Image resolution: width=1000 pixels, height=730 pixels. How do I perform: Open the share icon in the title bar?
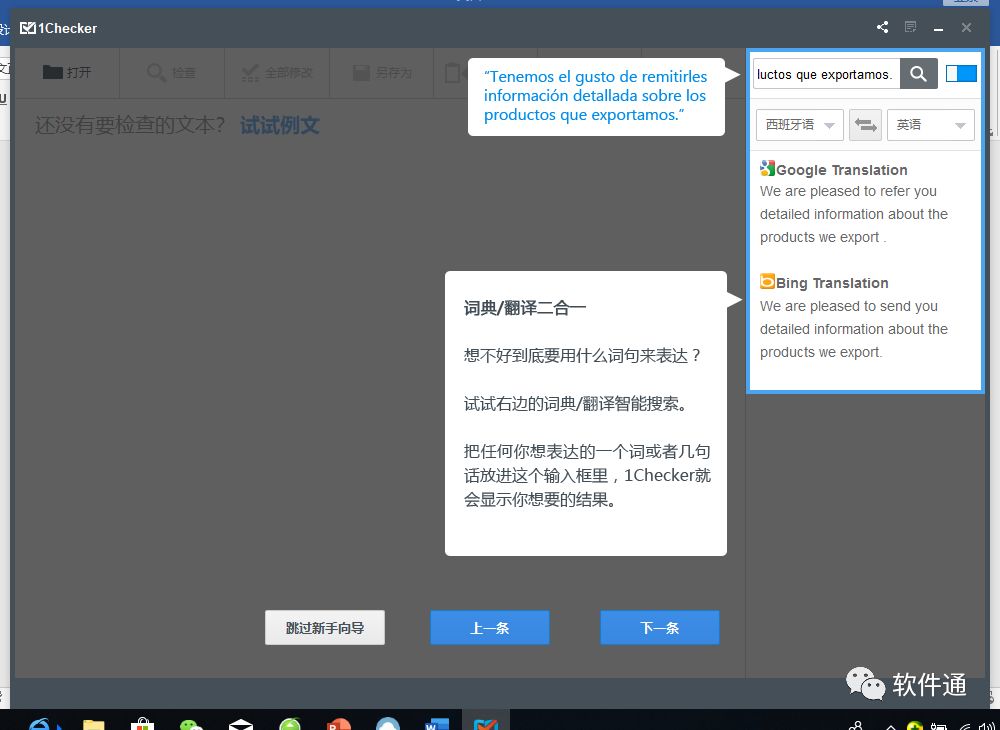point(882,27)
